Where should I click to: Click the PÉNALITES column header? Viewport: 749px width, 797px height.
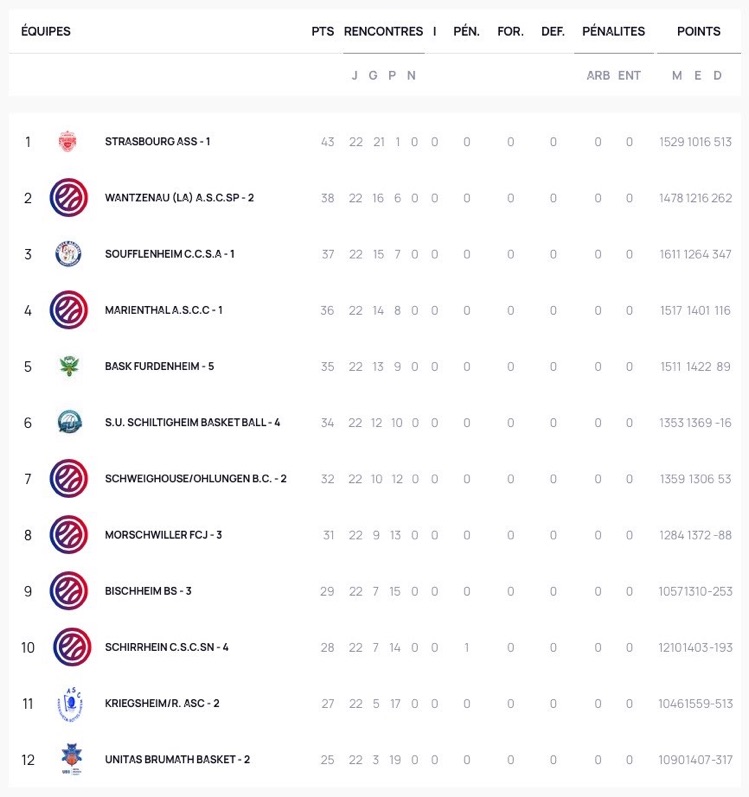coord(614,32)
